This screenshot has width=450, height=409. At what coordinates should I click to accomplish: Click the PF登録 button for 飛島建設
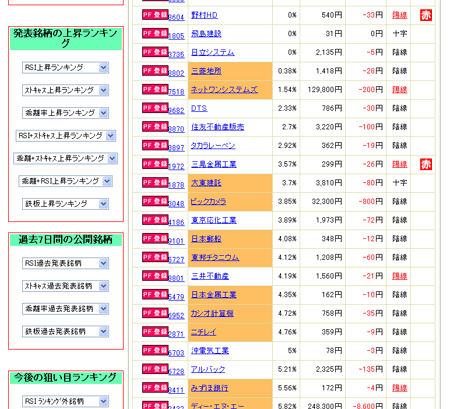155,33
